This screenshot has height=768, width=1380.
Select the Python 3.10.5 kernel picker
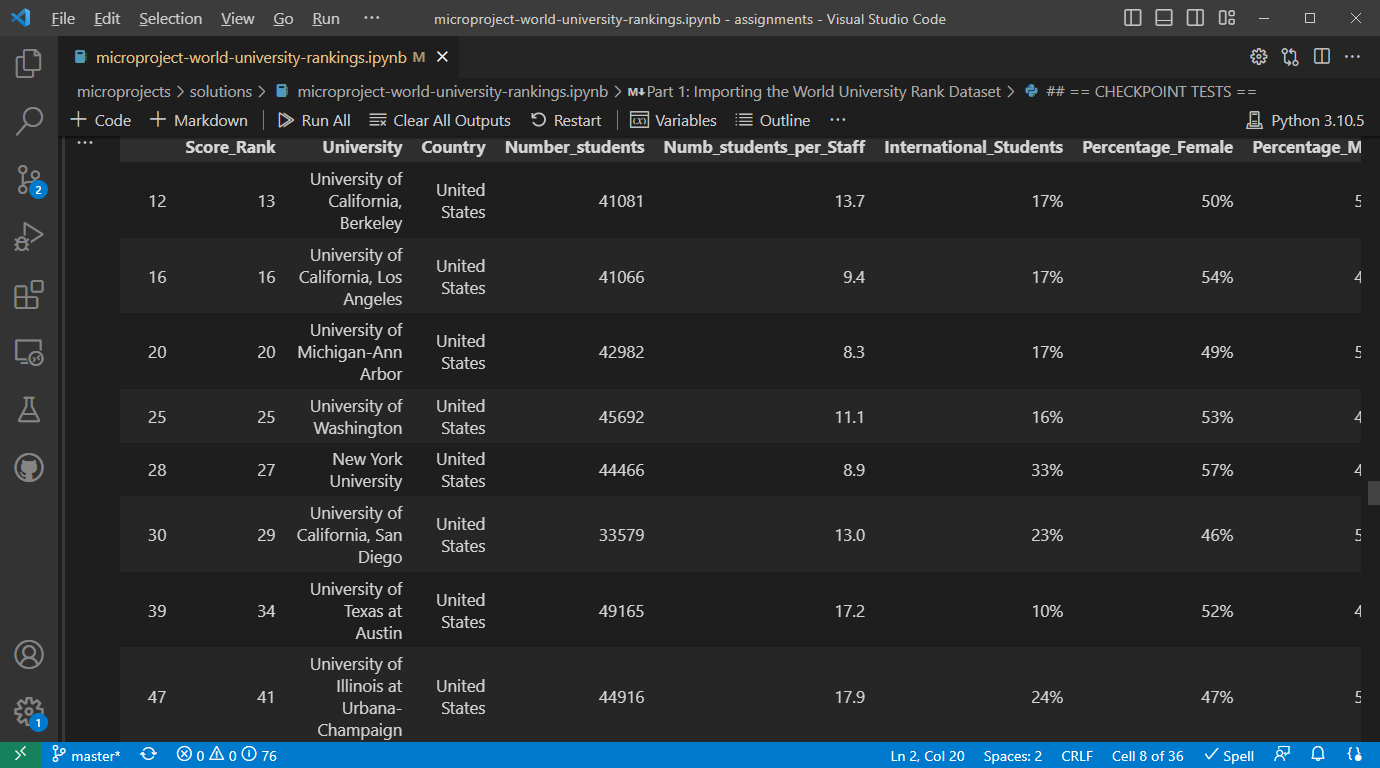(1305, 120)
